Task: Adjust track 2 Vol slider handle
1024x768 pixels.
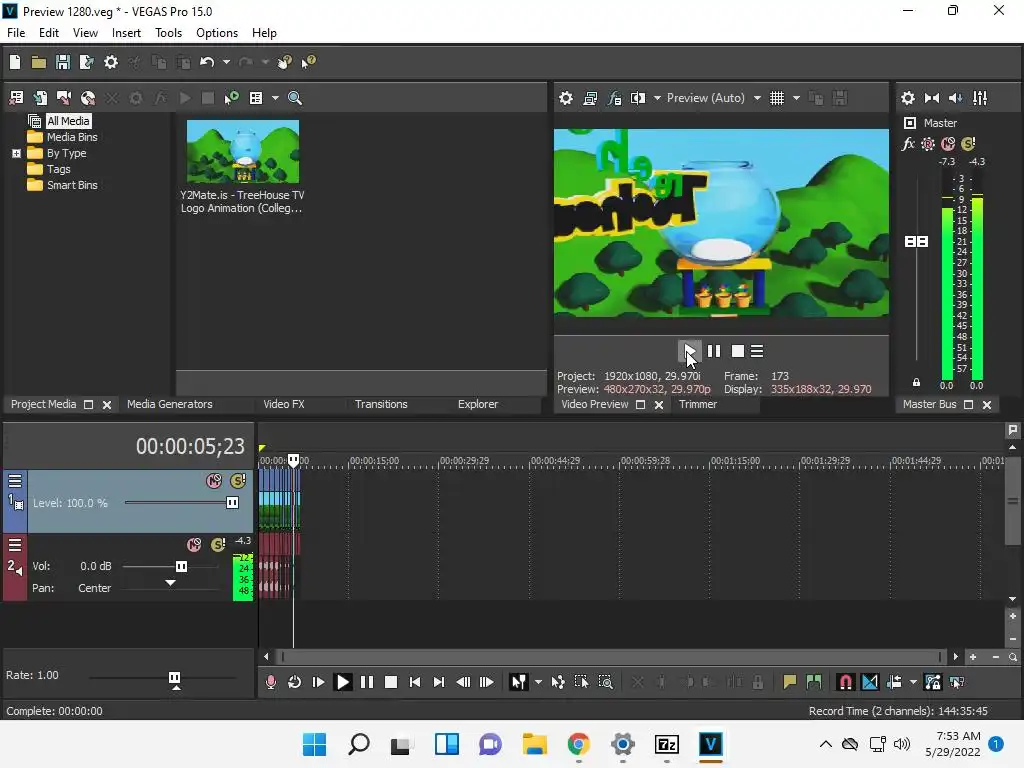Action: [x=182, y=566]
